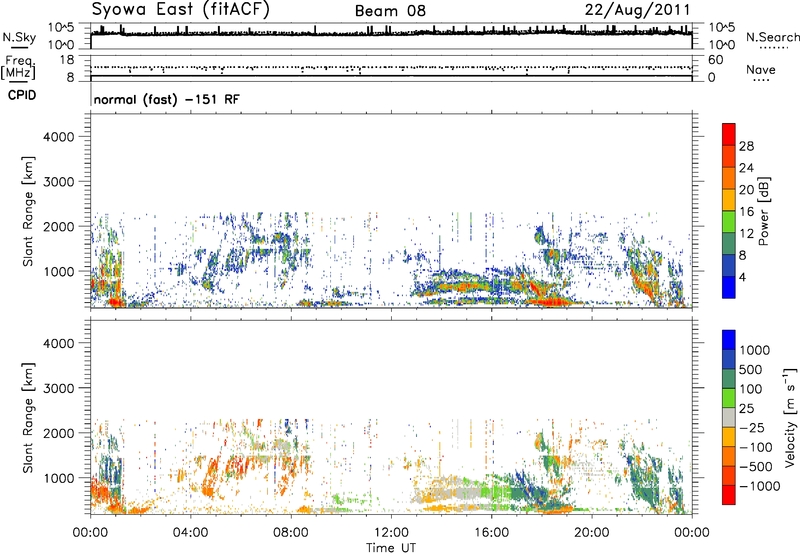Click the "12" tick on Power colorbar
The image size is (800, 554).
point(746,234)
